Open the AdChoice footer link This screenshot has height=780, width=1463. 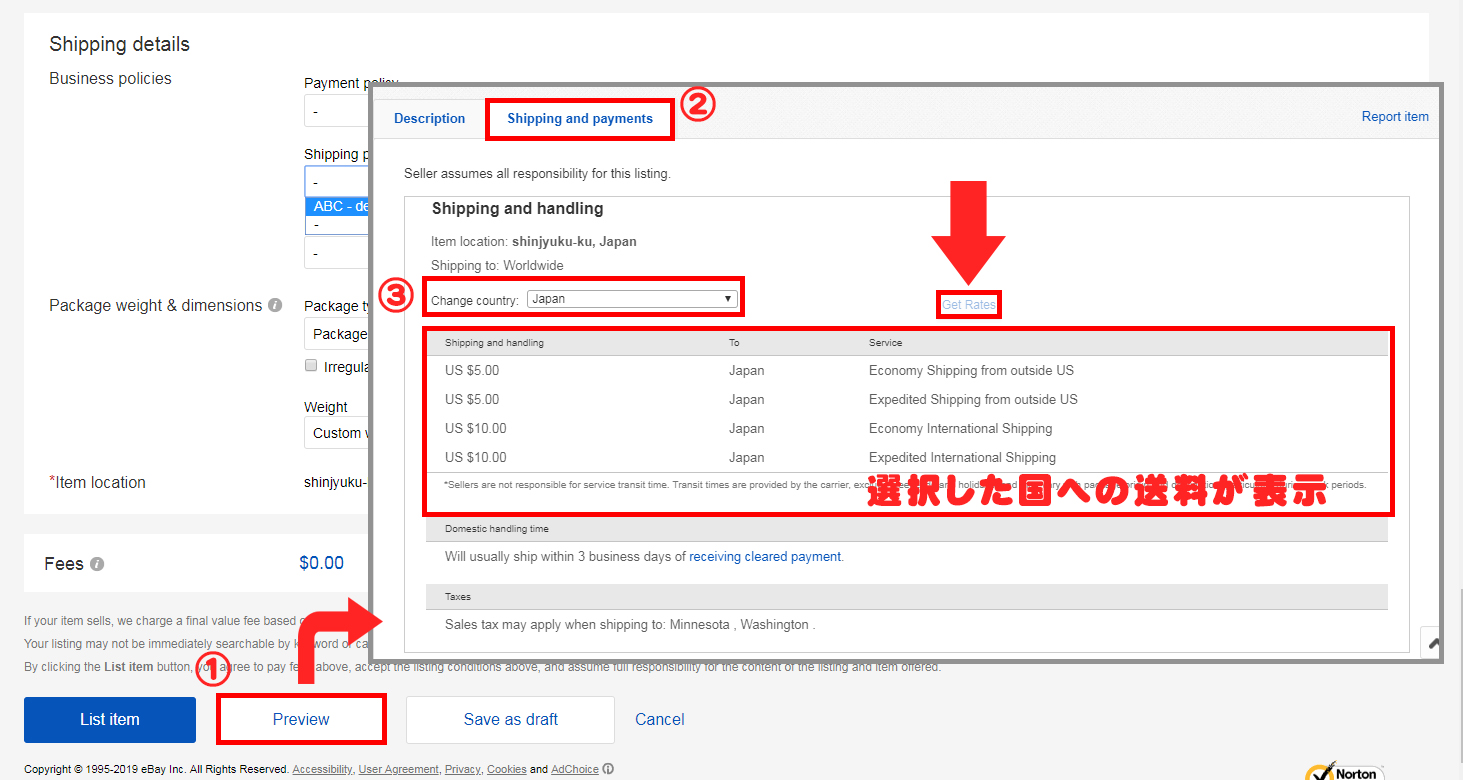[x=575, y=770]
